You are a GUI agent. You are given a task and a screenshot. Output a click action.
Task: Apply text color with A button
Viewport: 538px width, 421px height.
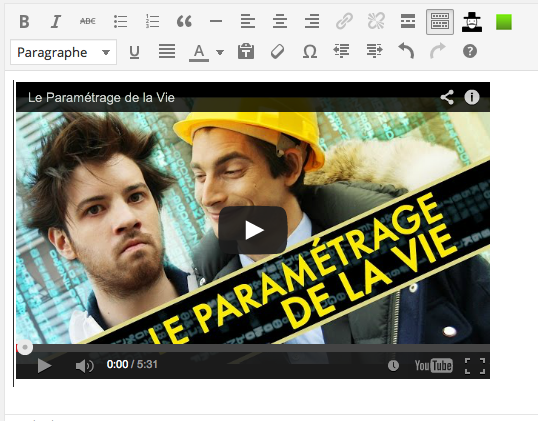tap(199, 53)
